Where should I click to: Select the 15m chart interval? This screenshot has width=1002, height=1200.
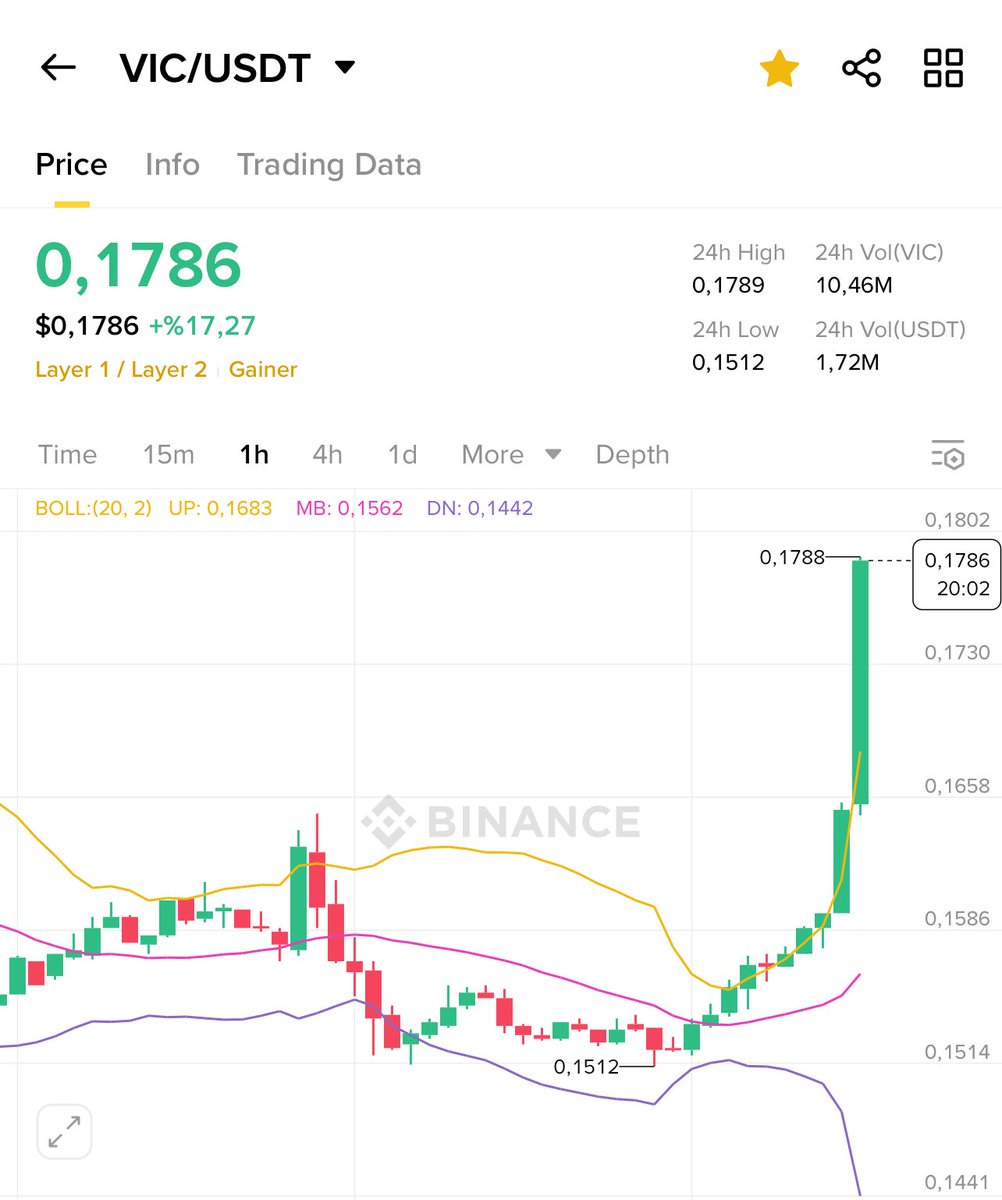tap(168, 455)
